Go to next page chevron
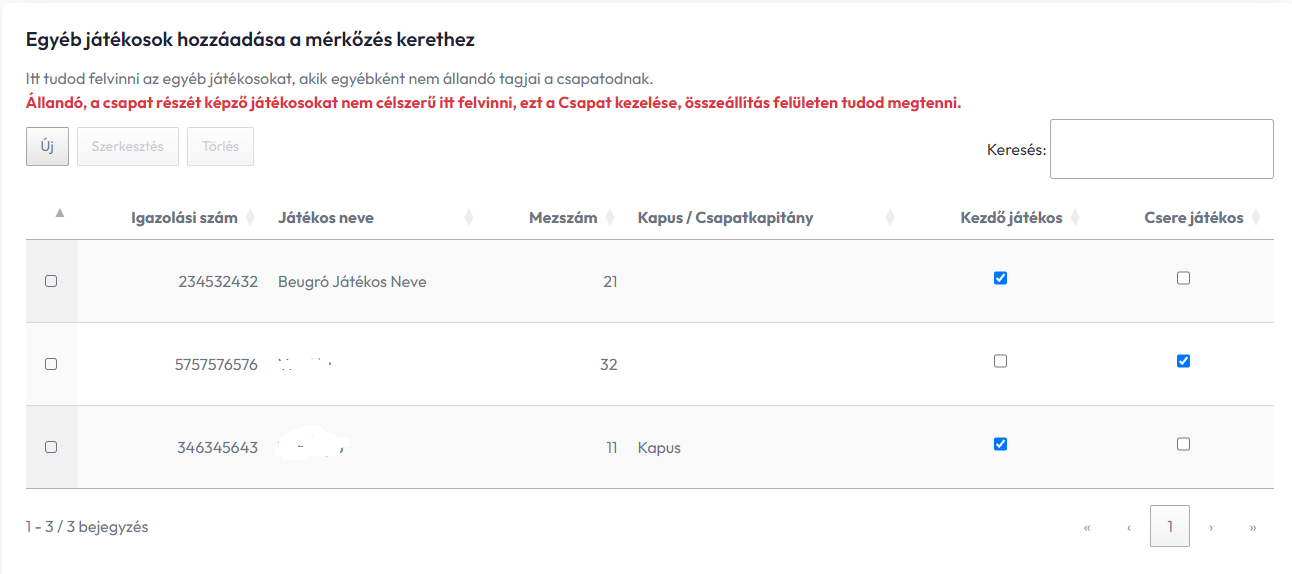The width and height of the screenshot is (1292, 574). click(x=1211, y=527)
